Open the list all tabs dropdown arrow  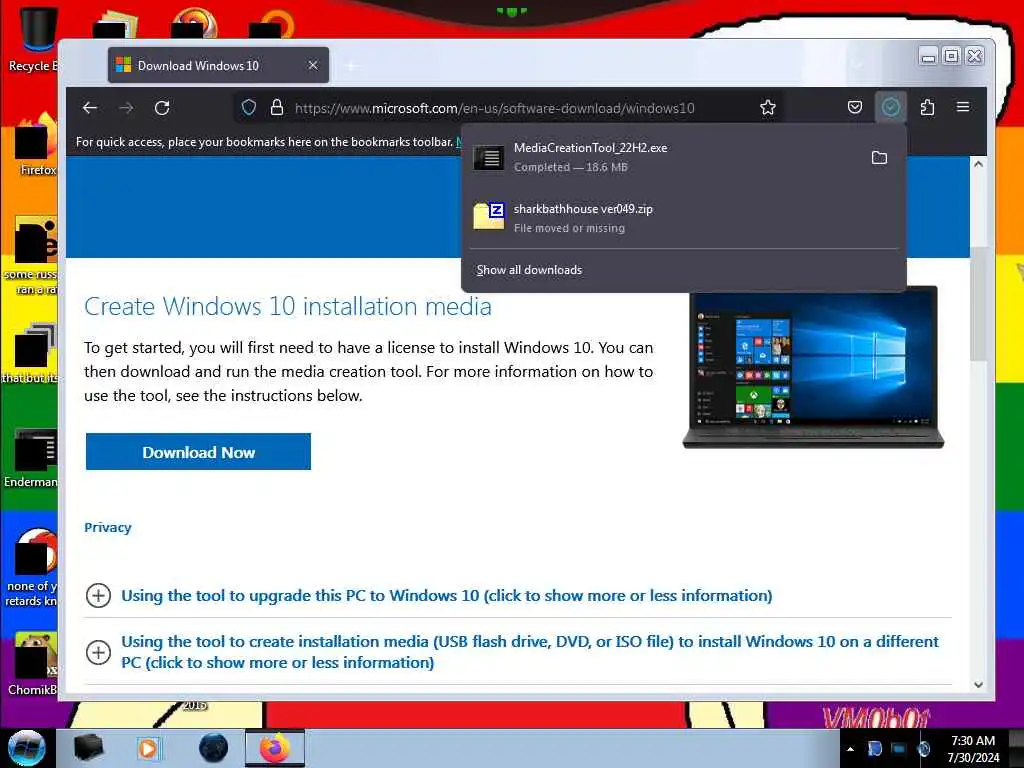pos(857,65)
